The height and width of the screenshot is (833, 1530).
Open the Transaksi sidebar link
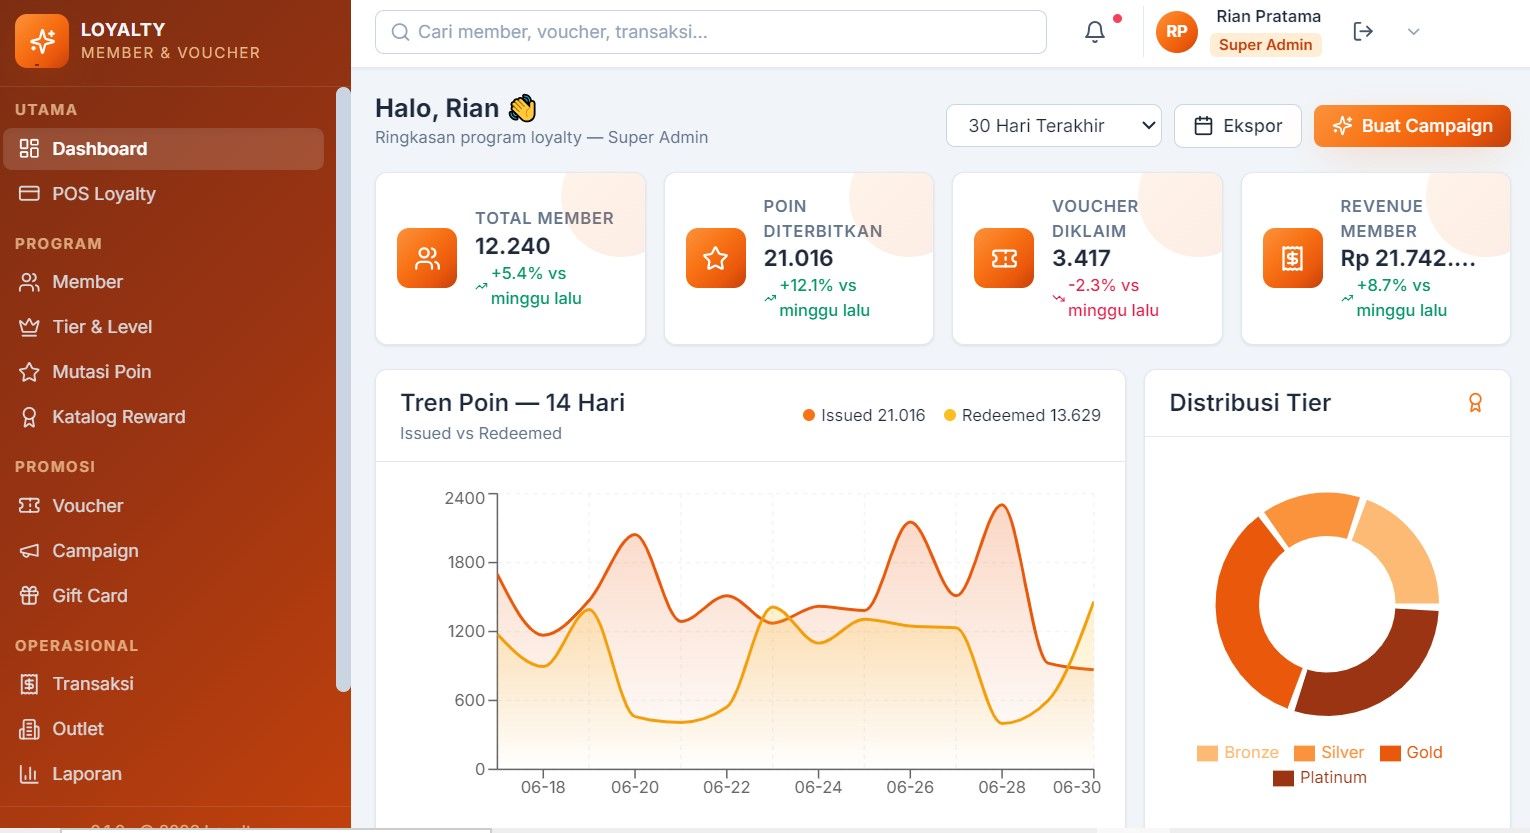[x=163, y=684]
